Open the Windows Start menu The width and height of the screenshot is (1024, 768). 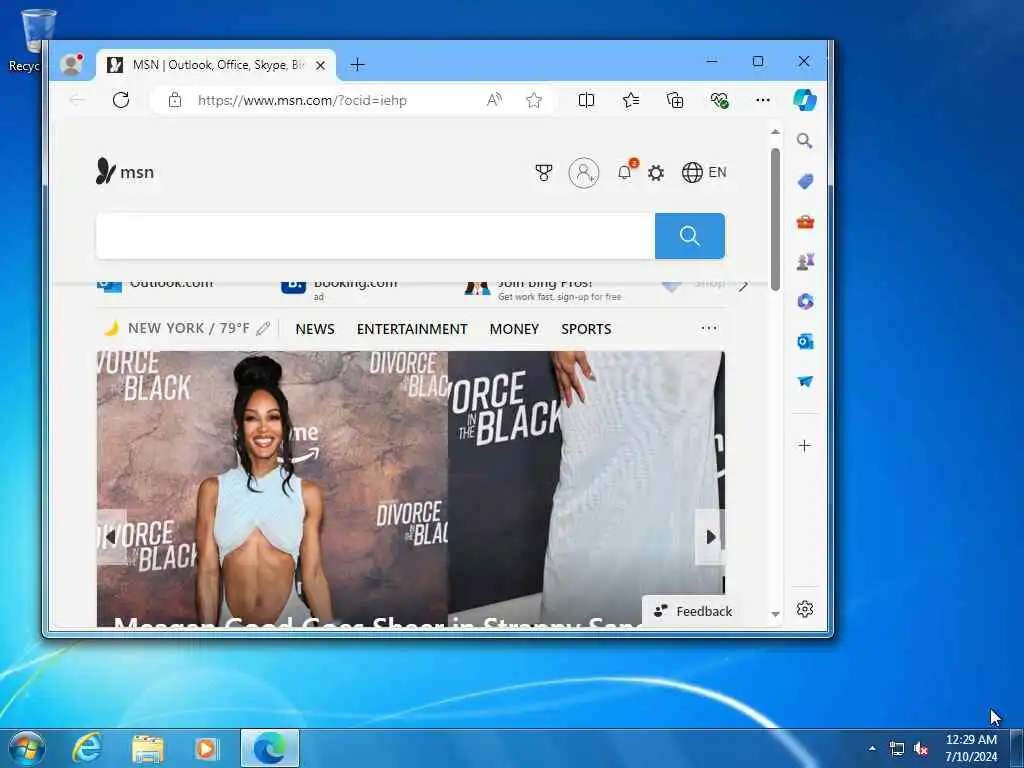pos(27,748)
